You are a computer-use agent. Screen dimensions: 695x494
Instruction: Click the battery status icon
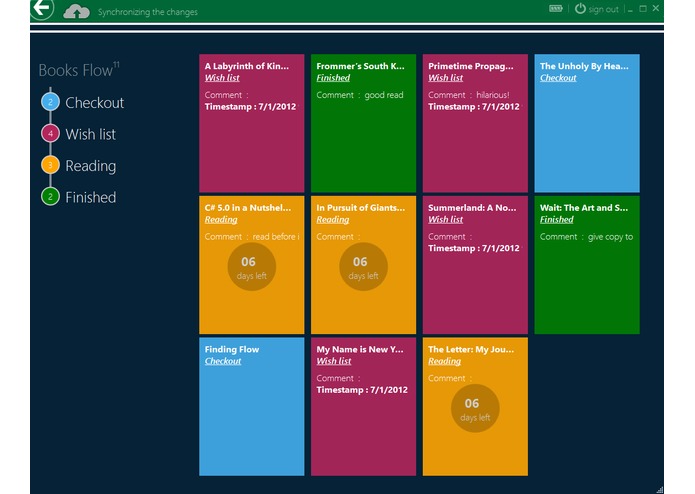coord(555,8)
